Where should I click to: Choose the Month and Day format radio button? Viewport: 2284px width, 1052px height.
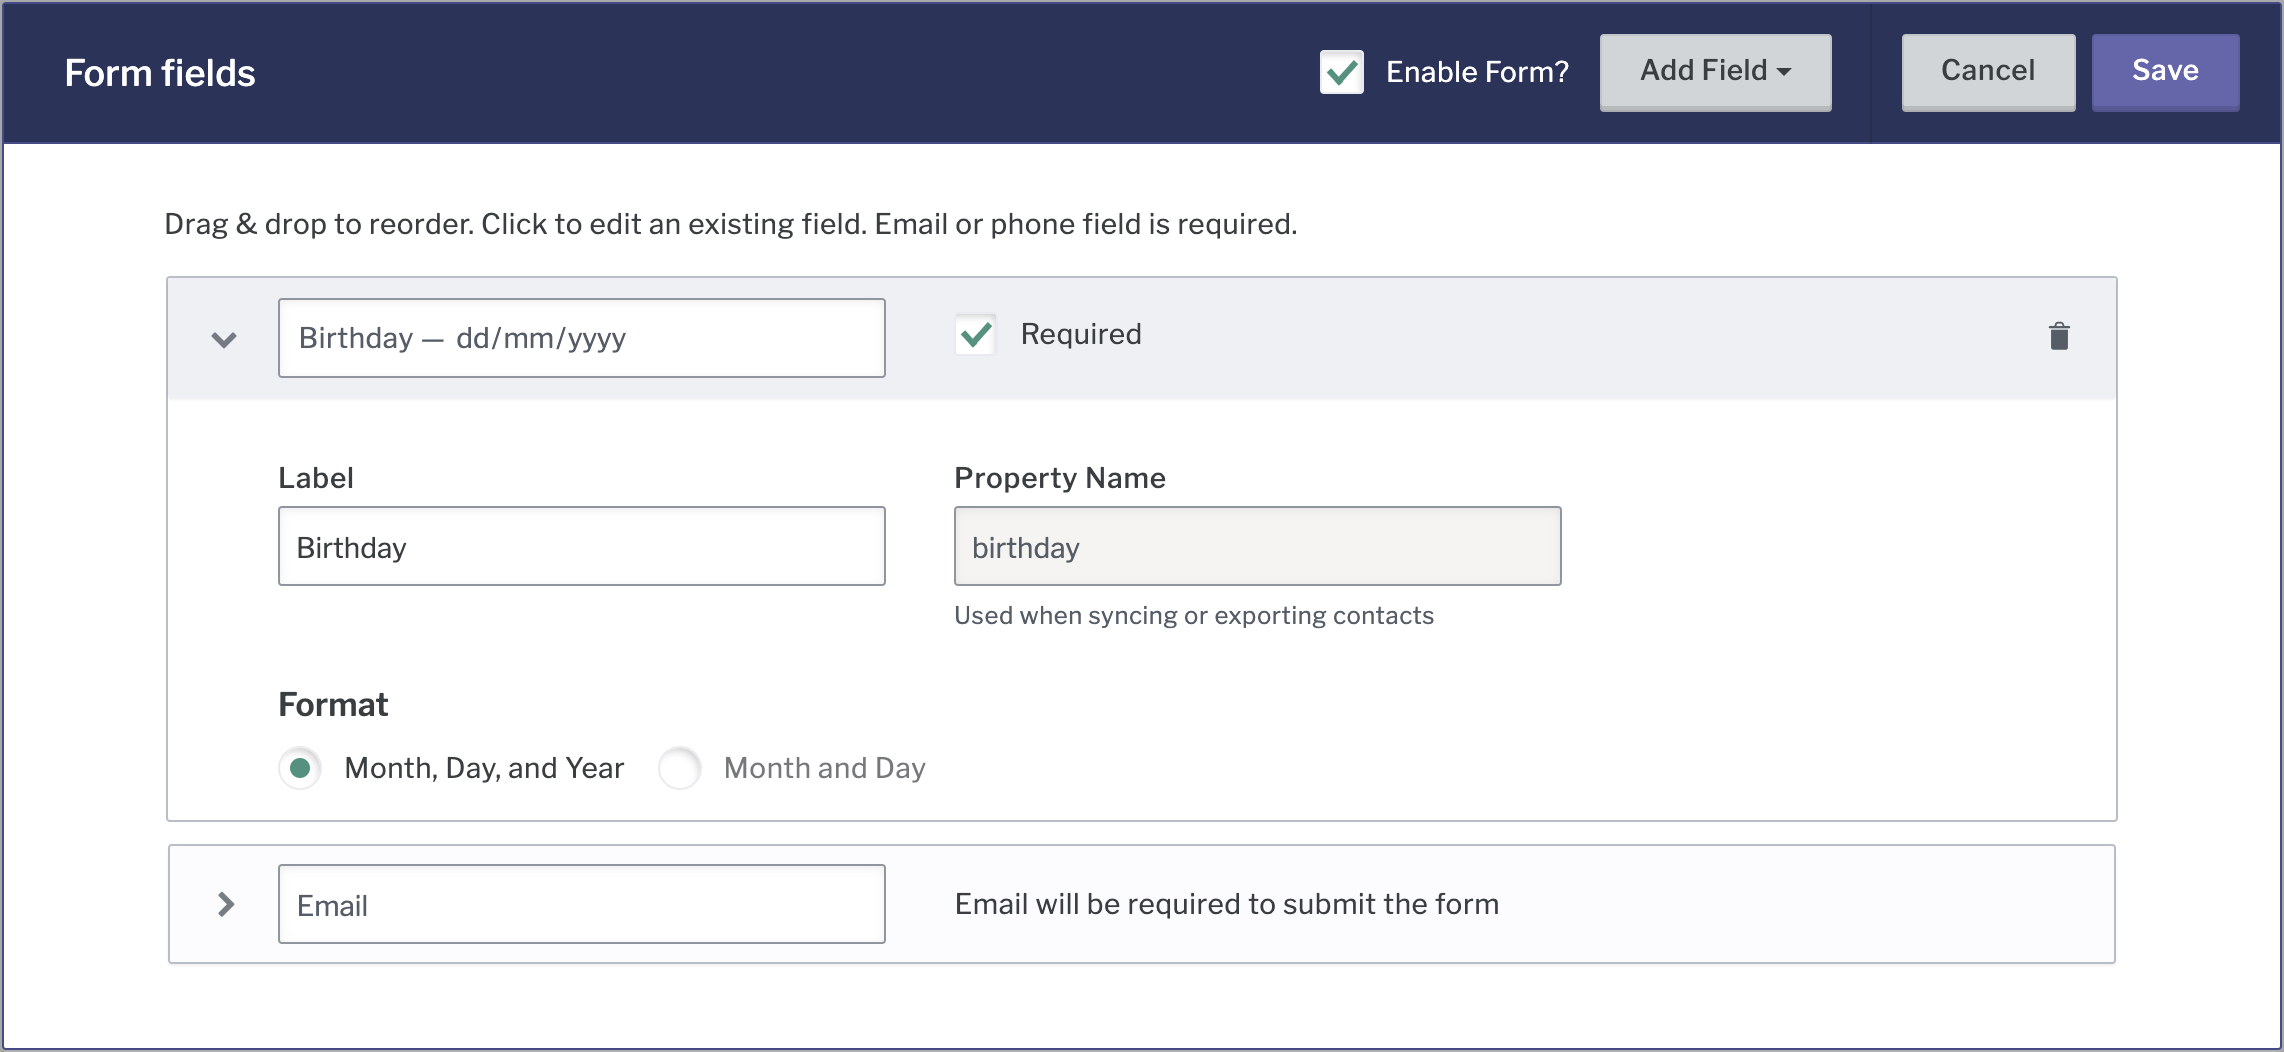680,768
